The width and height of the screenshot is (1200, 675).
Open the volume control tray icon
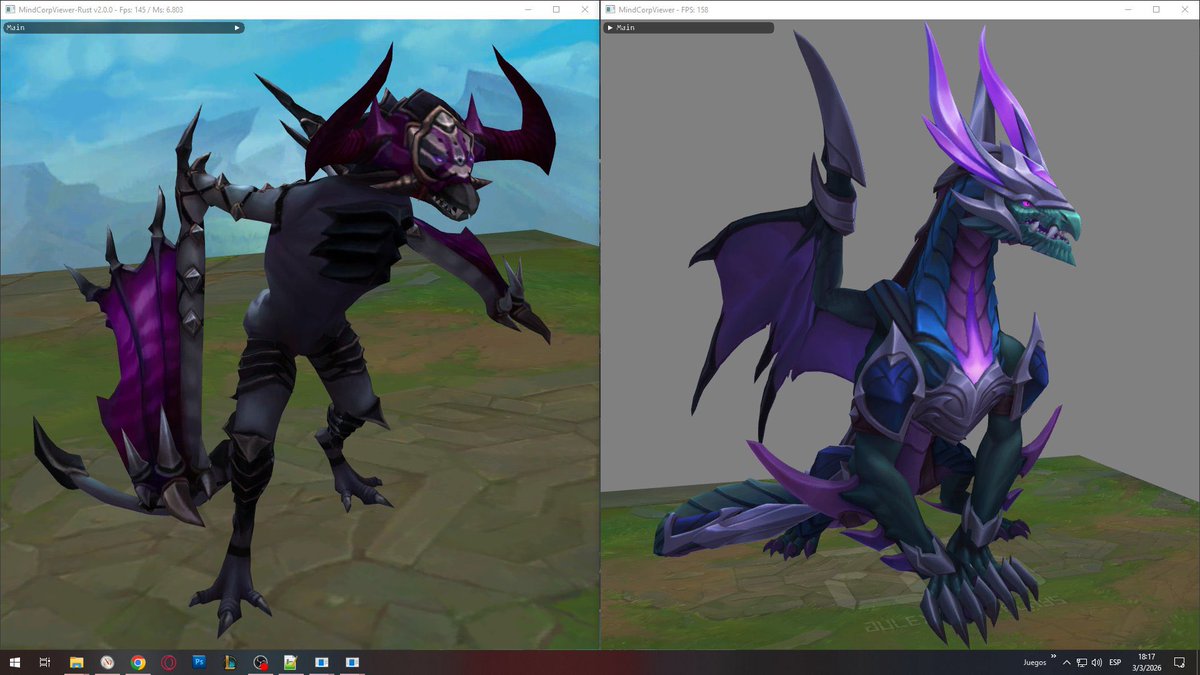tap(1097, 662)
